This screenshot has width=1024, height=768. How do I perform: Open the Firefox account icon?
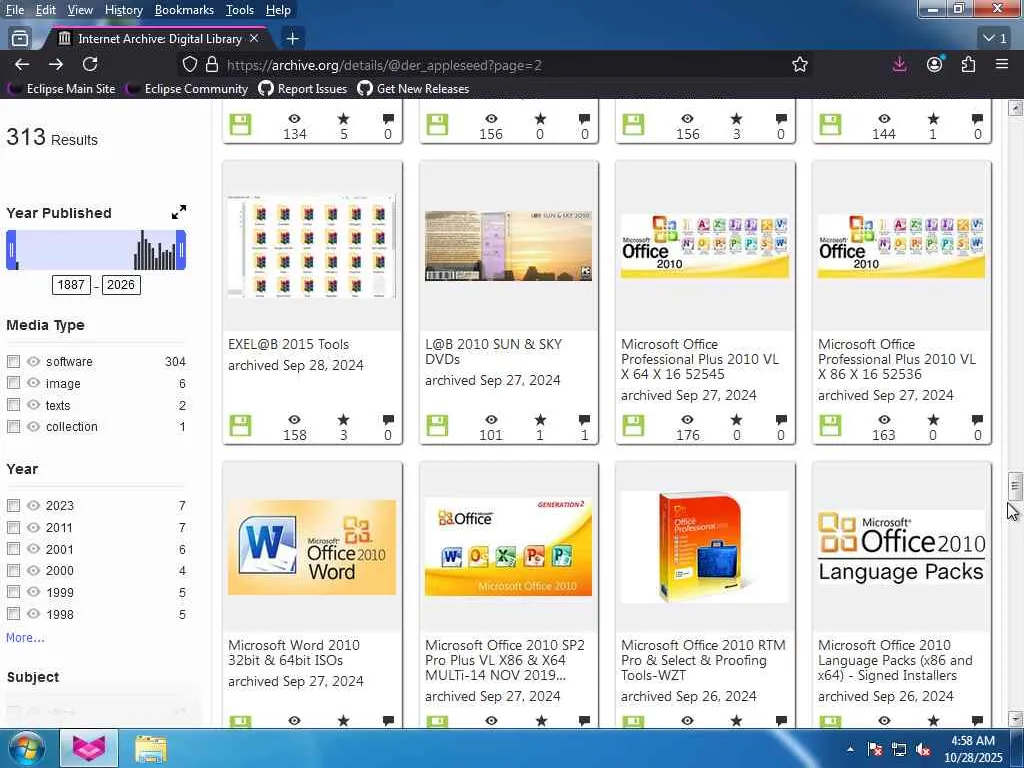point(935,64)
